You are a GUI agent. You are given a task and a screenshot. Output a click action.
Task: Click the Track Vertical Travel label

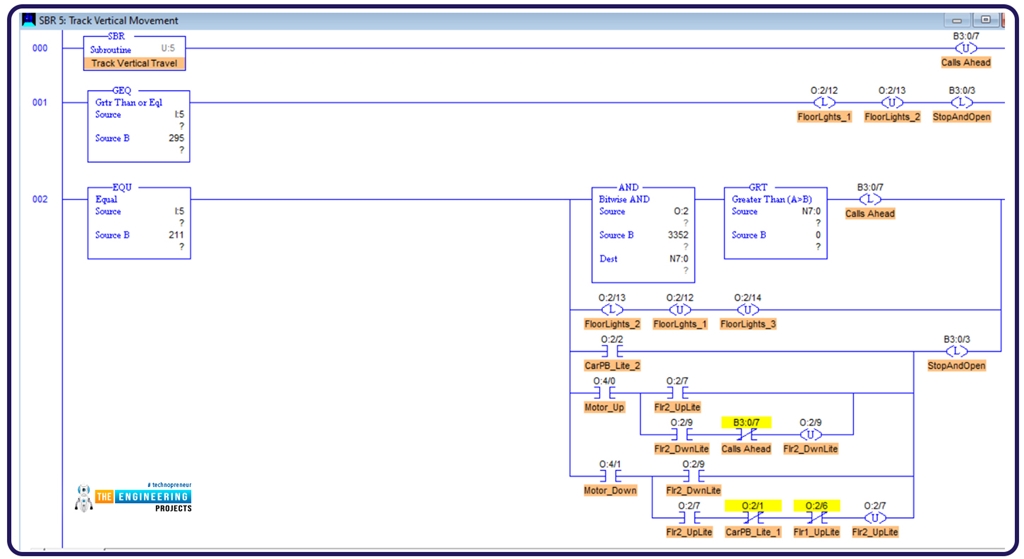click(x=134, y=63)
